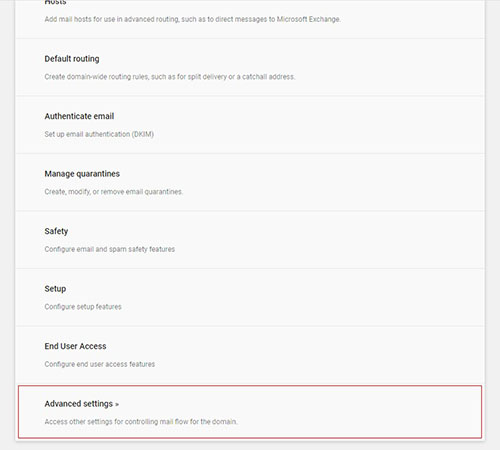Click the chevron next to Advanced settings

[x=117, y=405]
